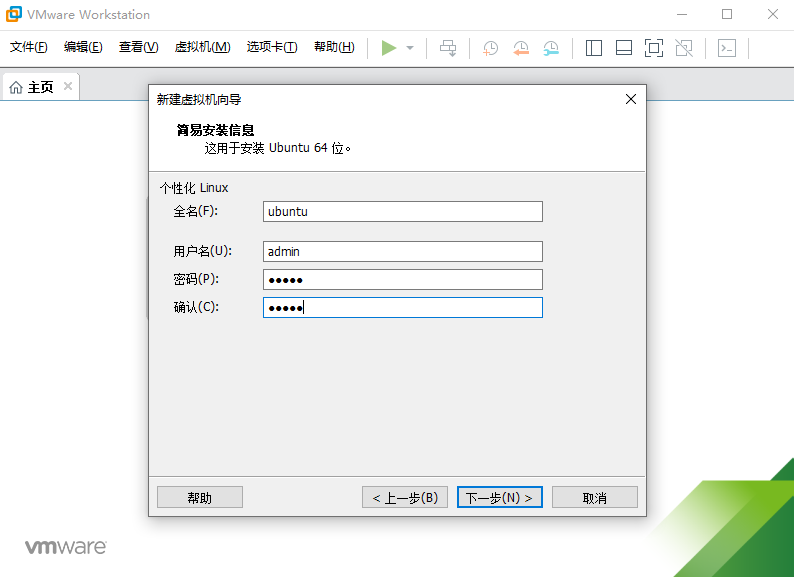Click the revert to snapshot icon
Image resolution: width=794 pixels, height=577 pixels.
coord(521,48)
